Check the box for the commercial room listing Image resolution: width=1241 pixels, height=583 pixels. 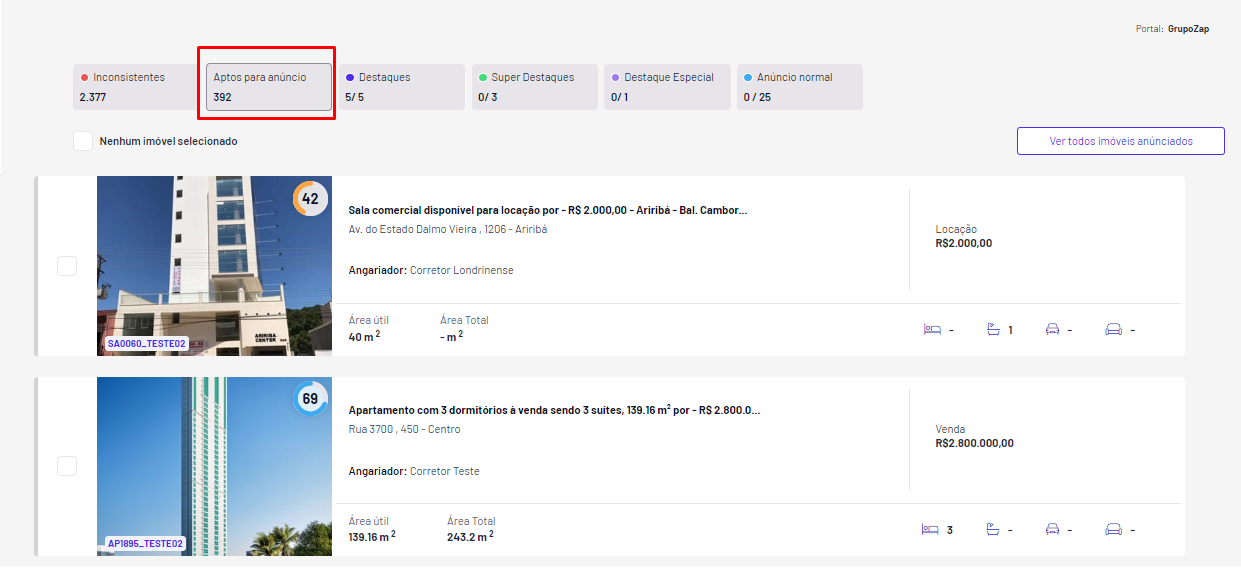pyautogui.click(x=67, y=266)
